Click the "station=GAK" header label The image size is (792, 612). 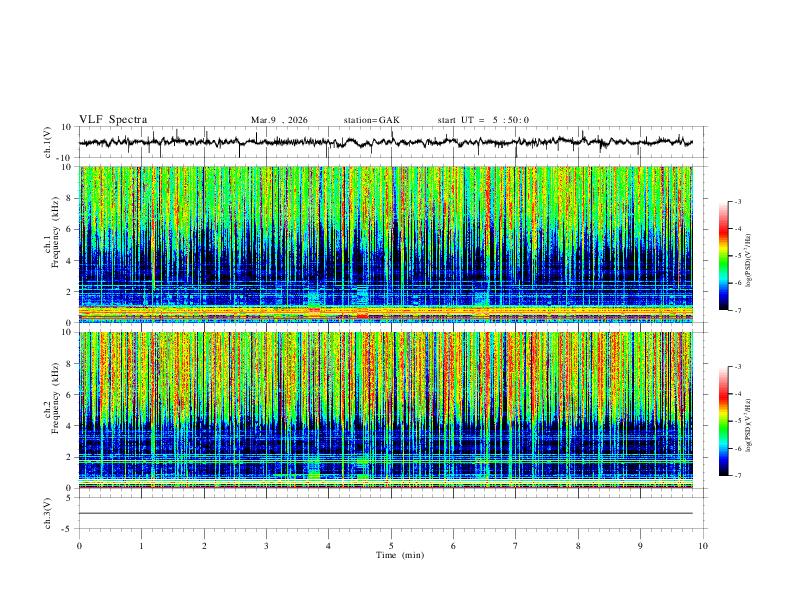(371, 120)
